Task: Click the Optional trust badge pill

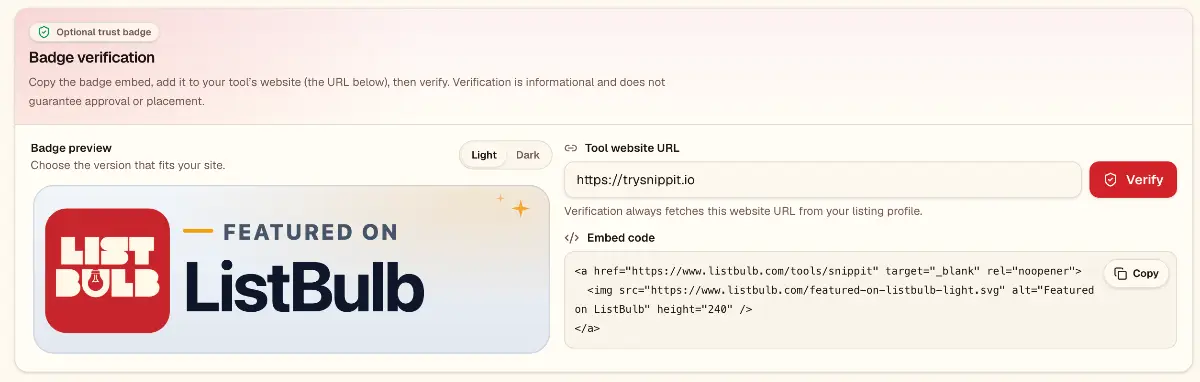Action: click(x=95, y=32)
